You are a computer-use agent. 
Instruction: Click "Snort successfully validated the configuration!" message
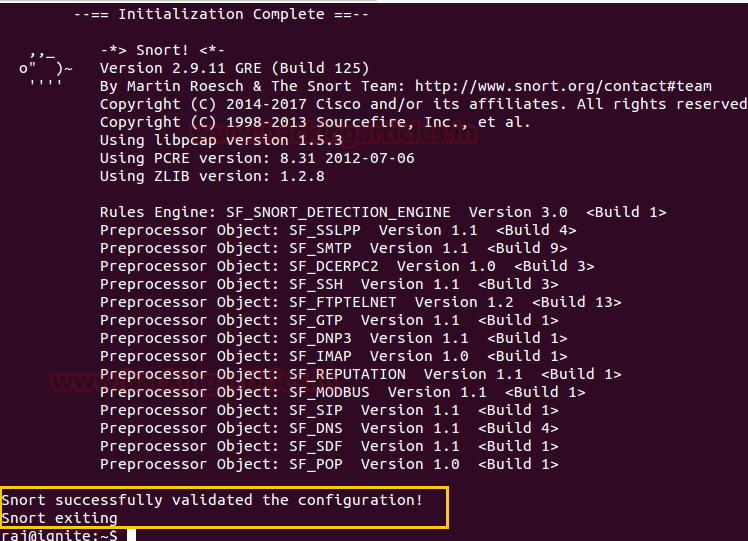[212, 499]
